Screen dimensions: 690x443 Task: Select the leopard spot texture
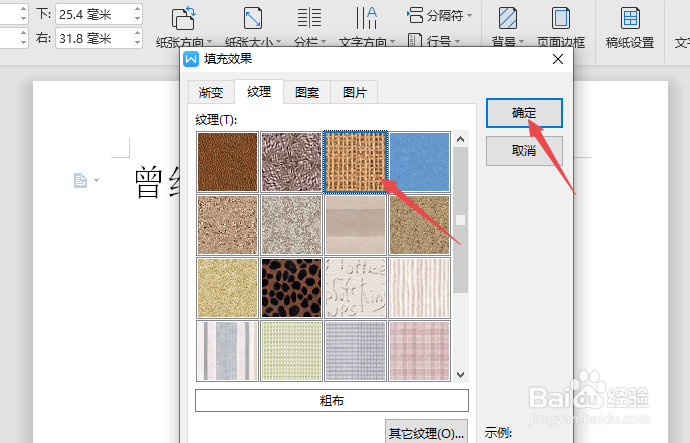[291, 288]
